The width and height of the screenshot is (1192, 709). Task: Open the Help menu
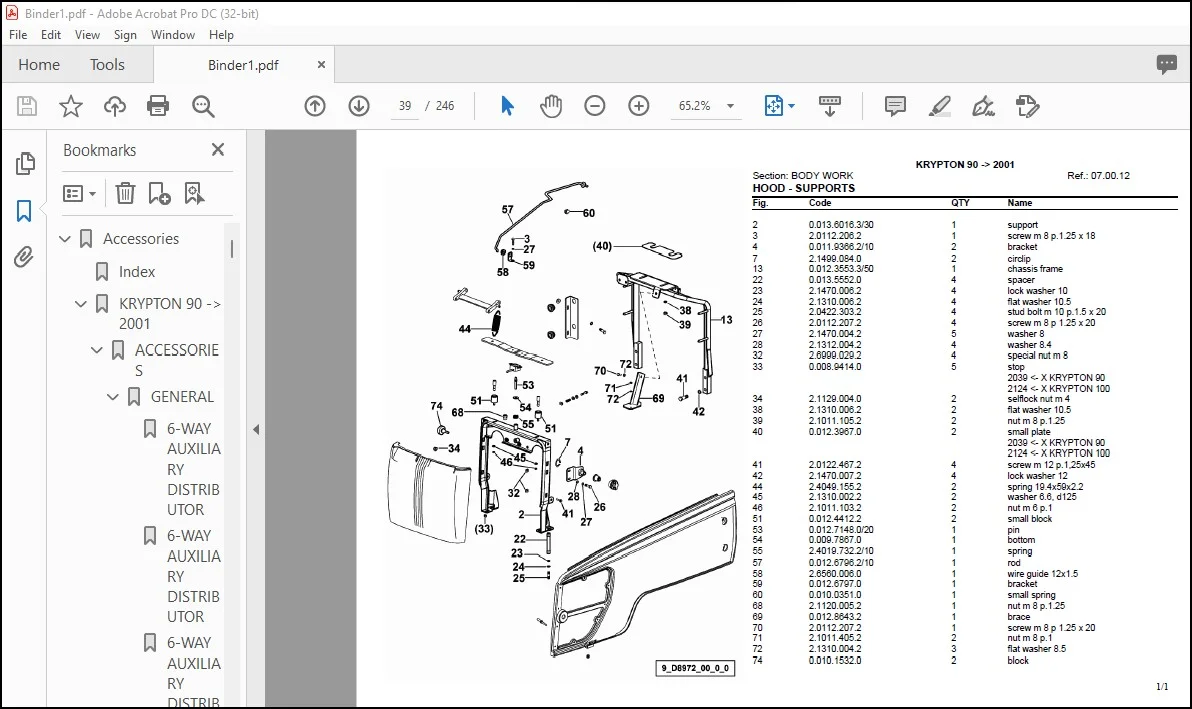[x=221, y=35]
